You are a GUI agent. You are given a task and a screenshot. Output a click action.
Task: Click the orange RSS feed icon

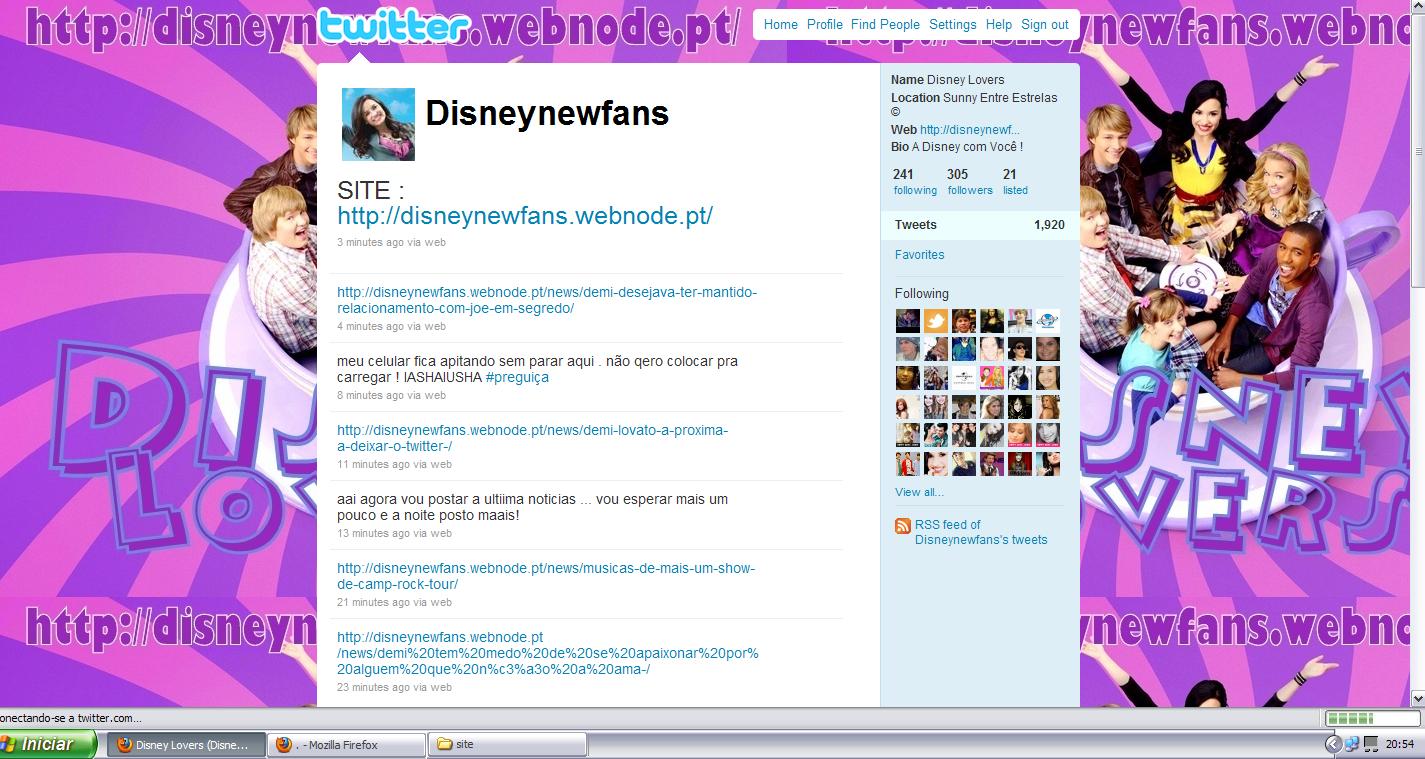[x=903, y=526]
